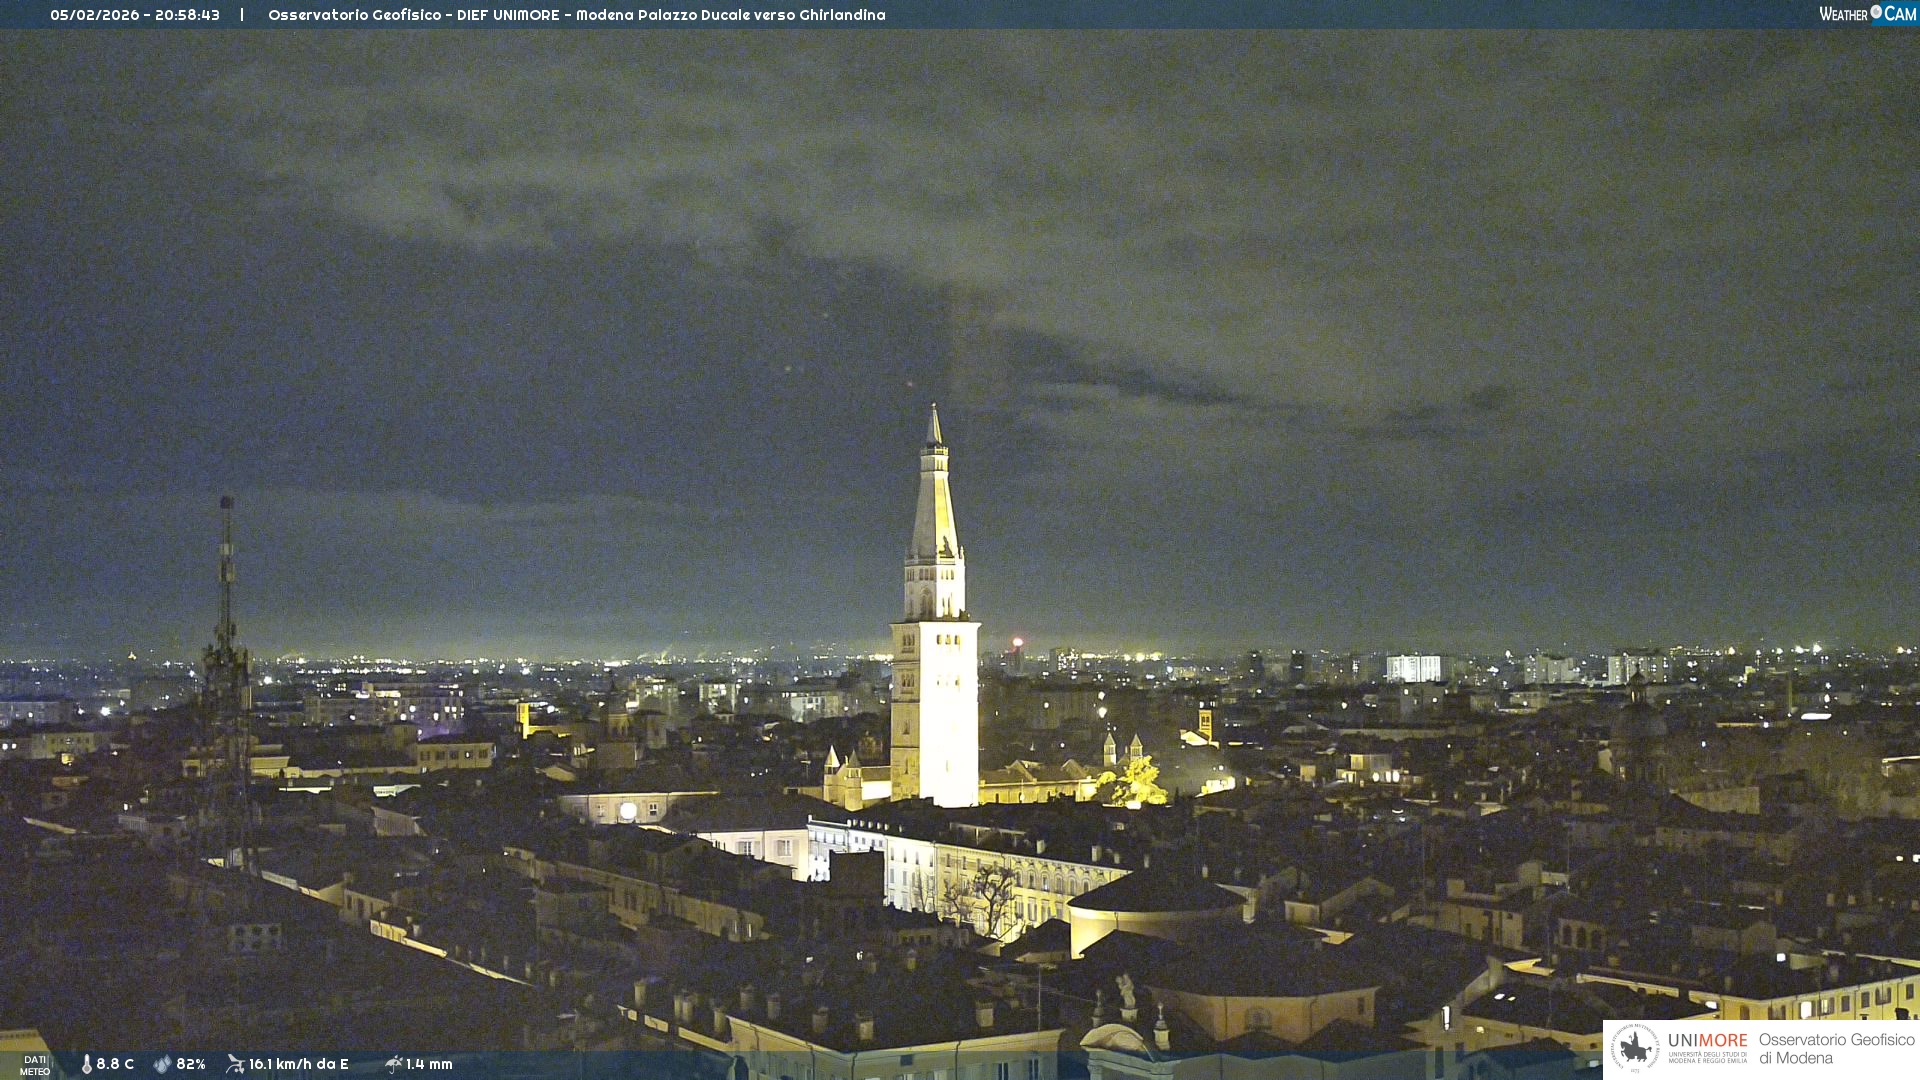Click the WeatherCam logo
Screen dimensions: 1920x1080
tap(1866, 14)
